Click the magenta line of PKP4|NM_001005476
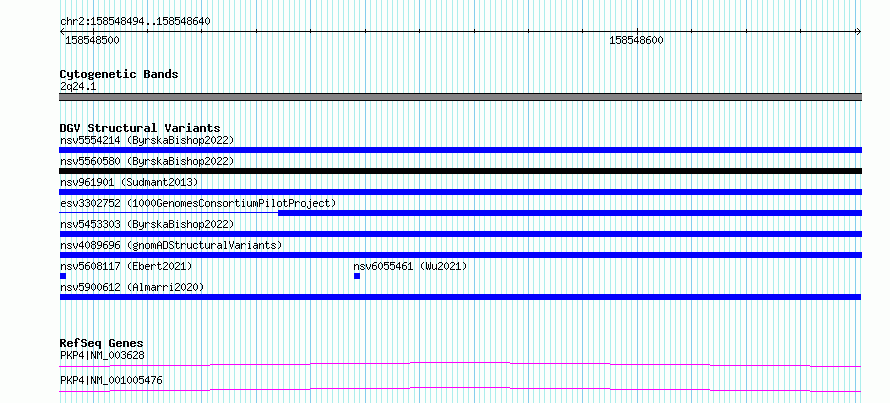Image resolution: width=890 pixels, height=403 pixels. [x=460, y=389]
